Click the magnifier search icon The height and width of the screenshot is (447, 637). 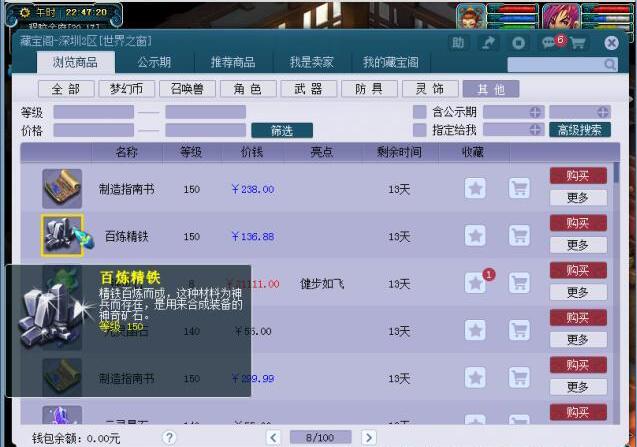610,64
